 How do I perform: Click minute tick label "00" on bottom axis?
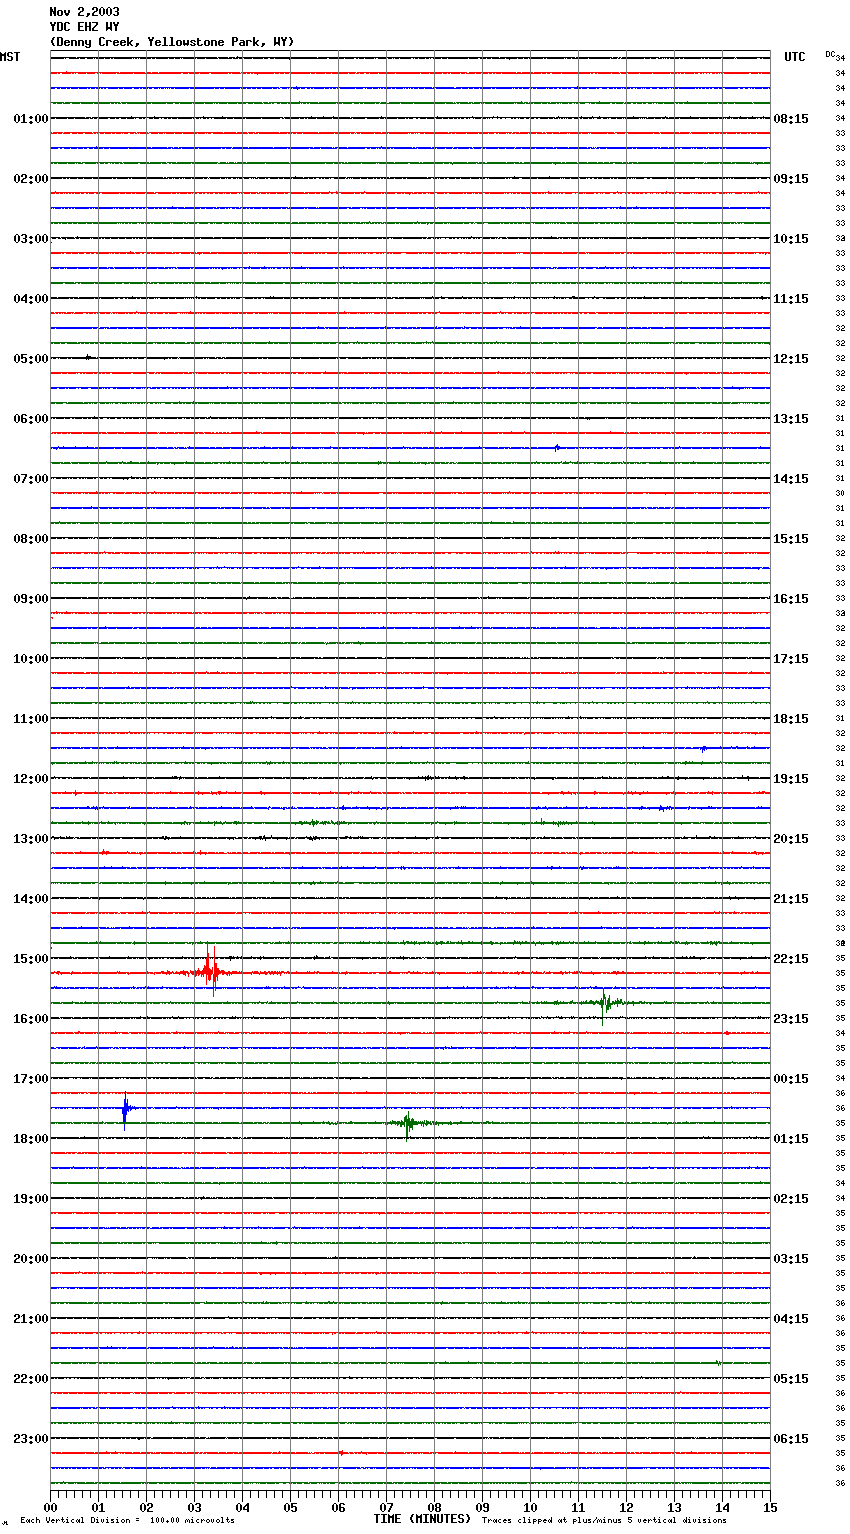50,1507
